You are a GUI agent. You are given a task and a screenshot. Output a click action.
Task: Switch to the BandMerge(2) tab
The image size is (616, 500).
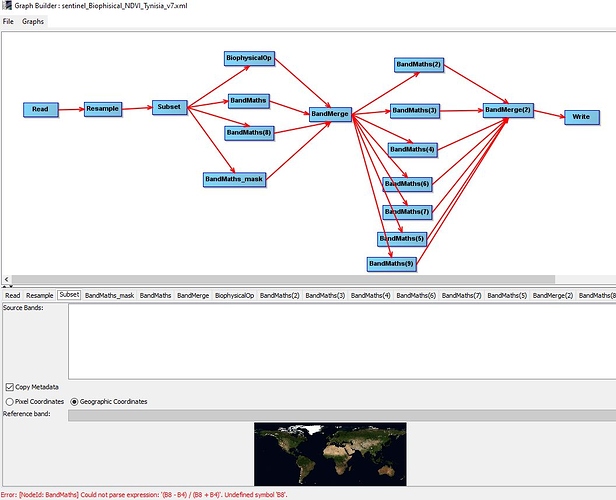coord(553,295)
